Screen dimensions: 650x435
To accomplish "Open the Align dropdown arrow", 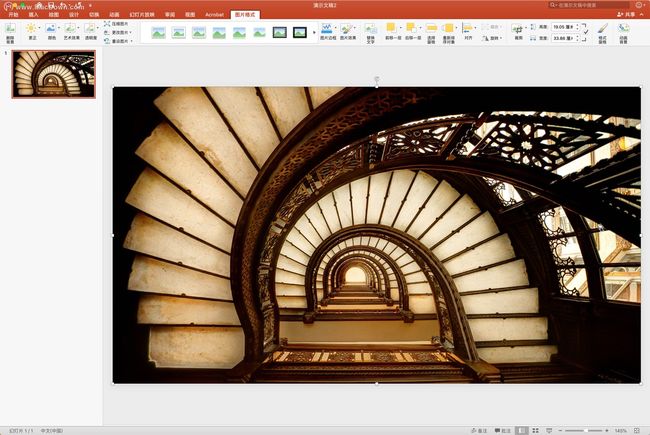I will click(x=475, y=28).
